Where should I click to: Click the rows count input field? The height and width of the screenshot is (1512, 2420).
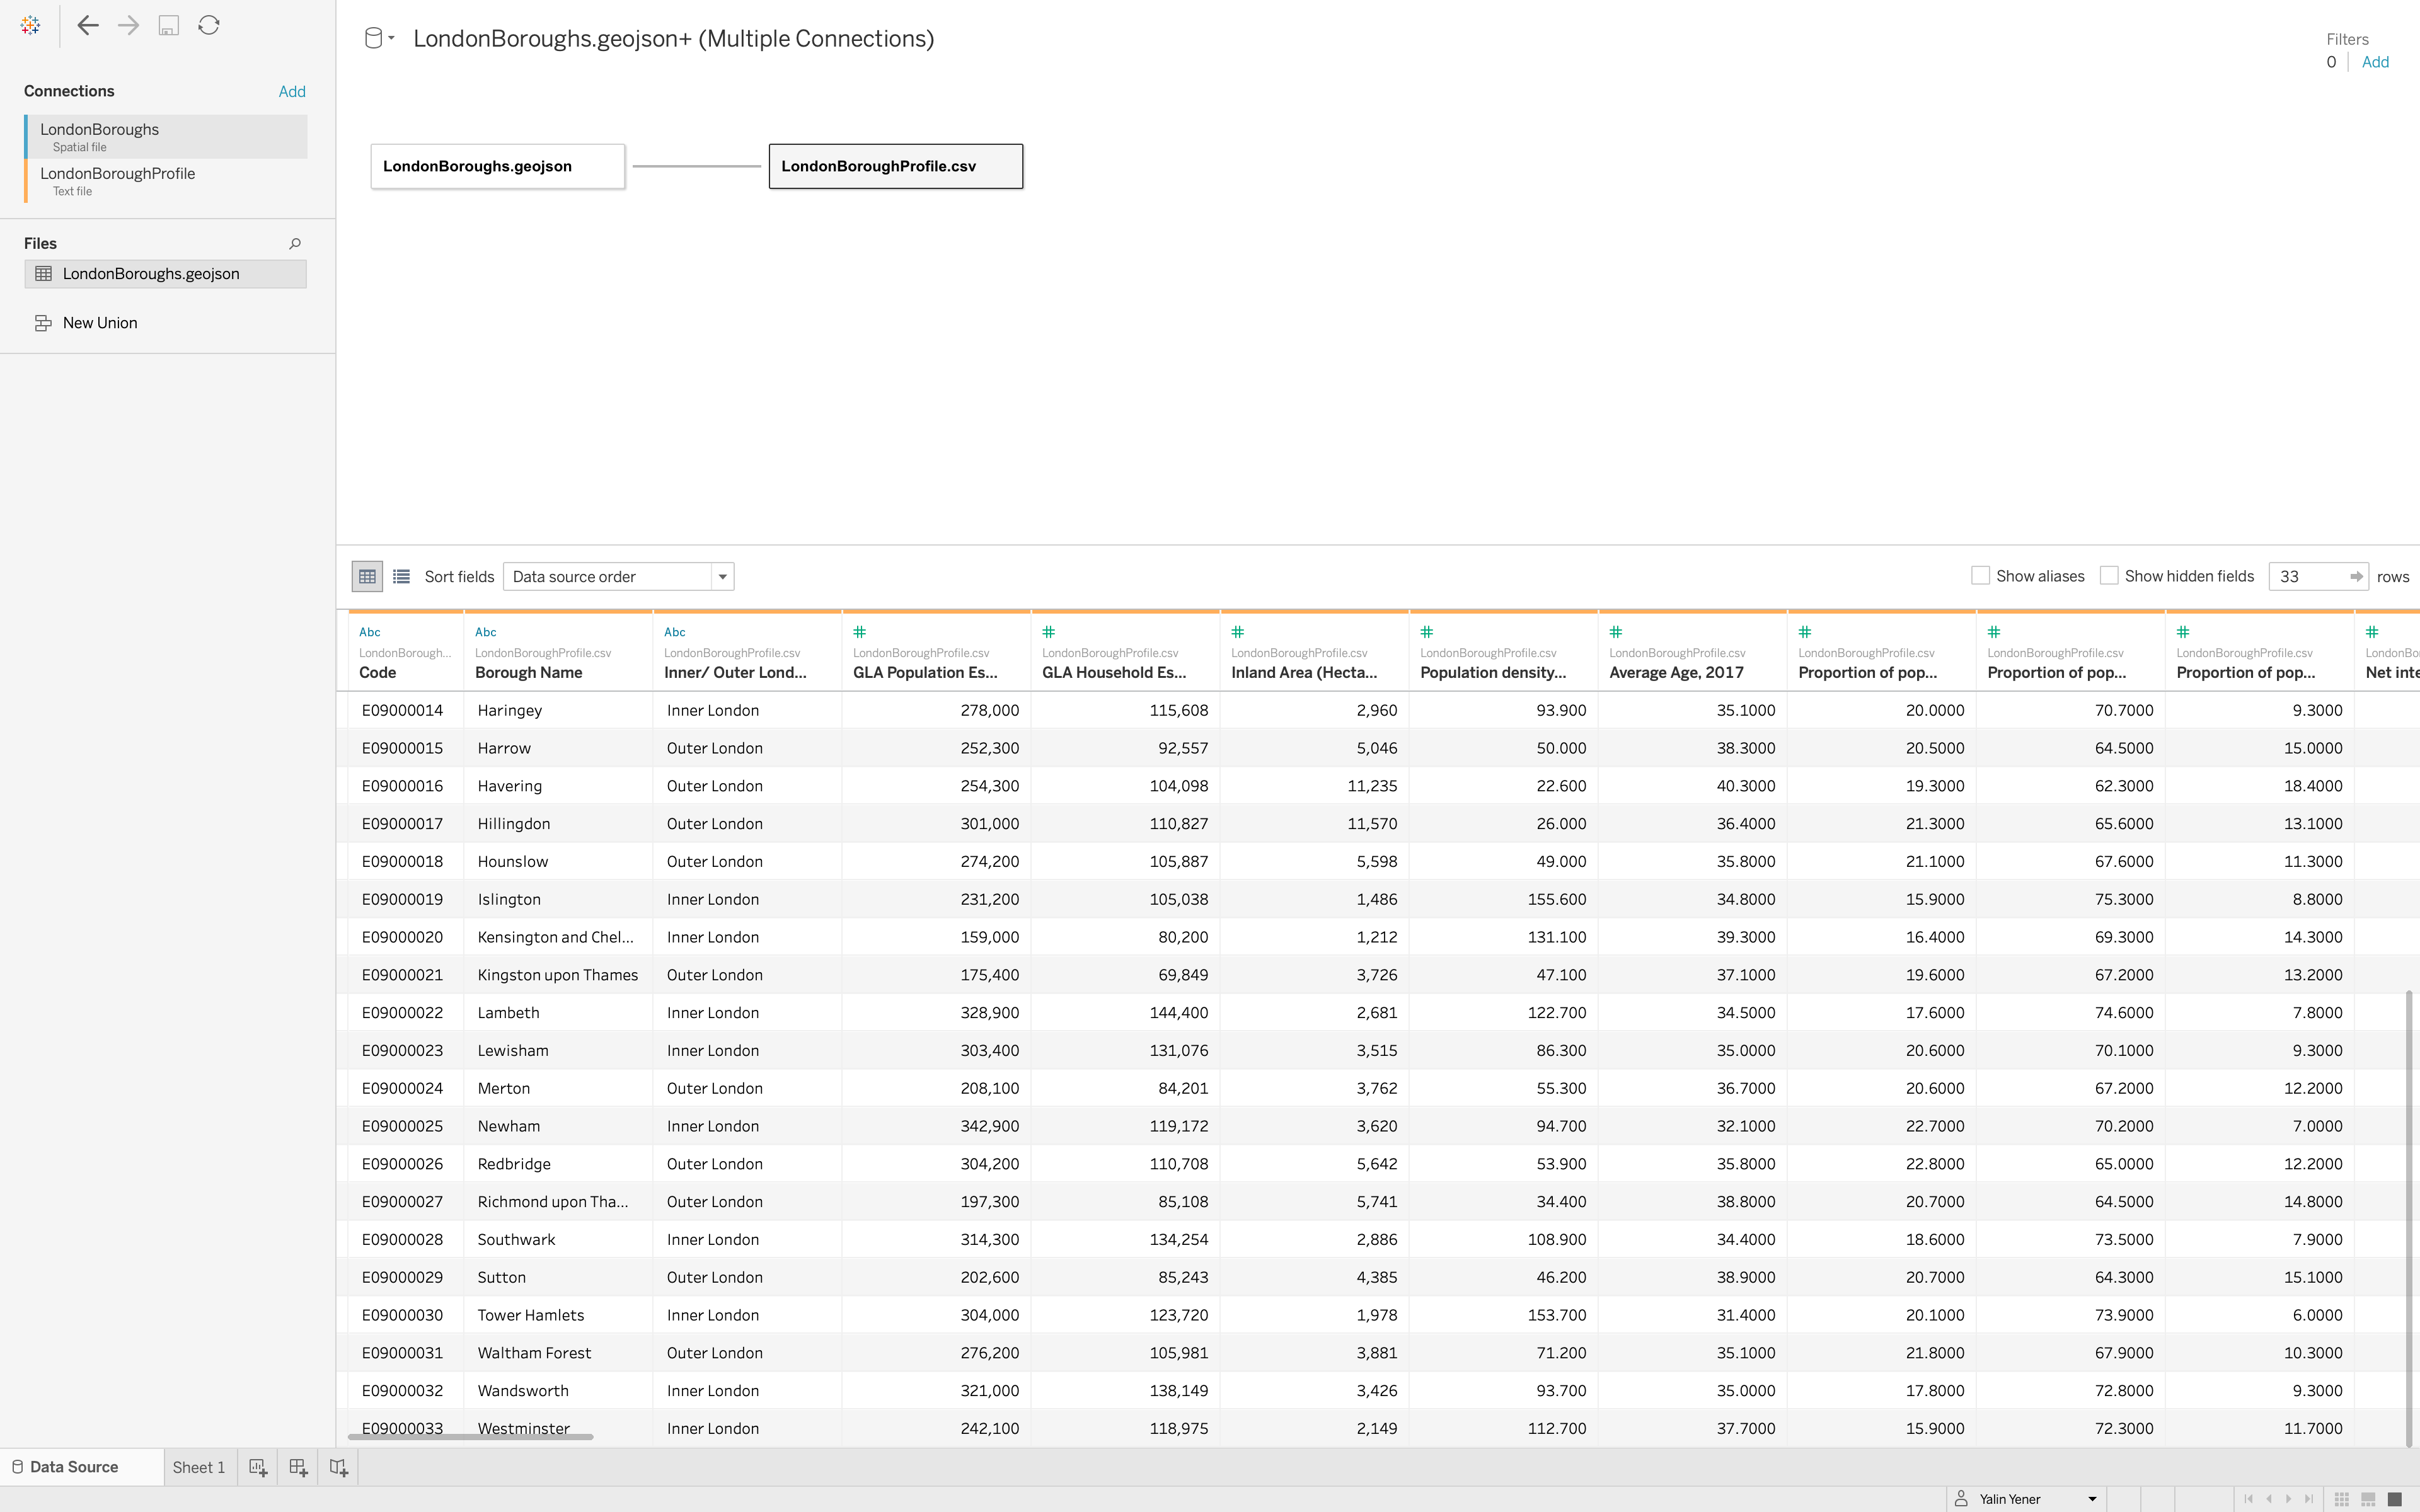(2308, 576)
